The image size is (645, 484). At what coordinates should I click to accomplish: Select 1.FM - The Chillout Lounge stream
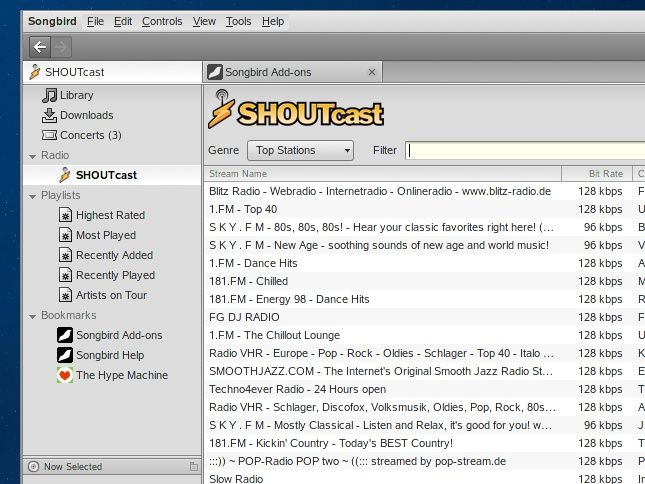[x=425, y=335]
